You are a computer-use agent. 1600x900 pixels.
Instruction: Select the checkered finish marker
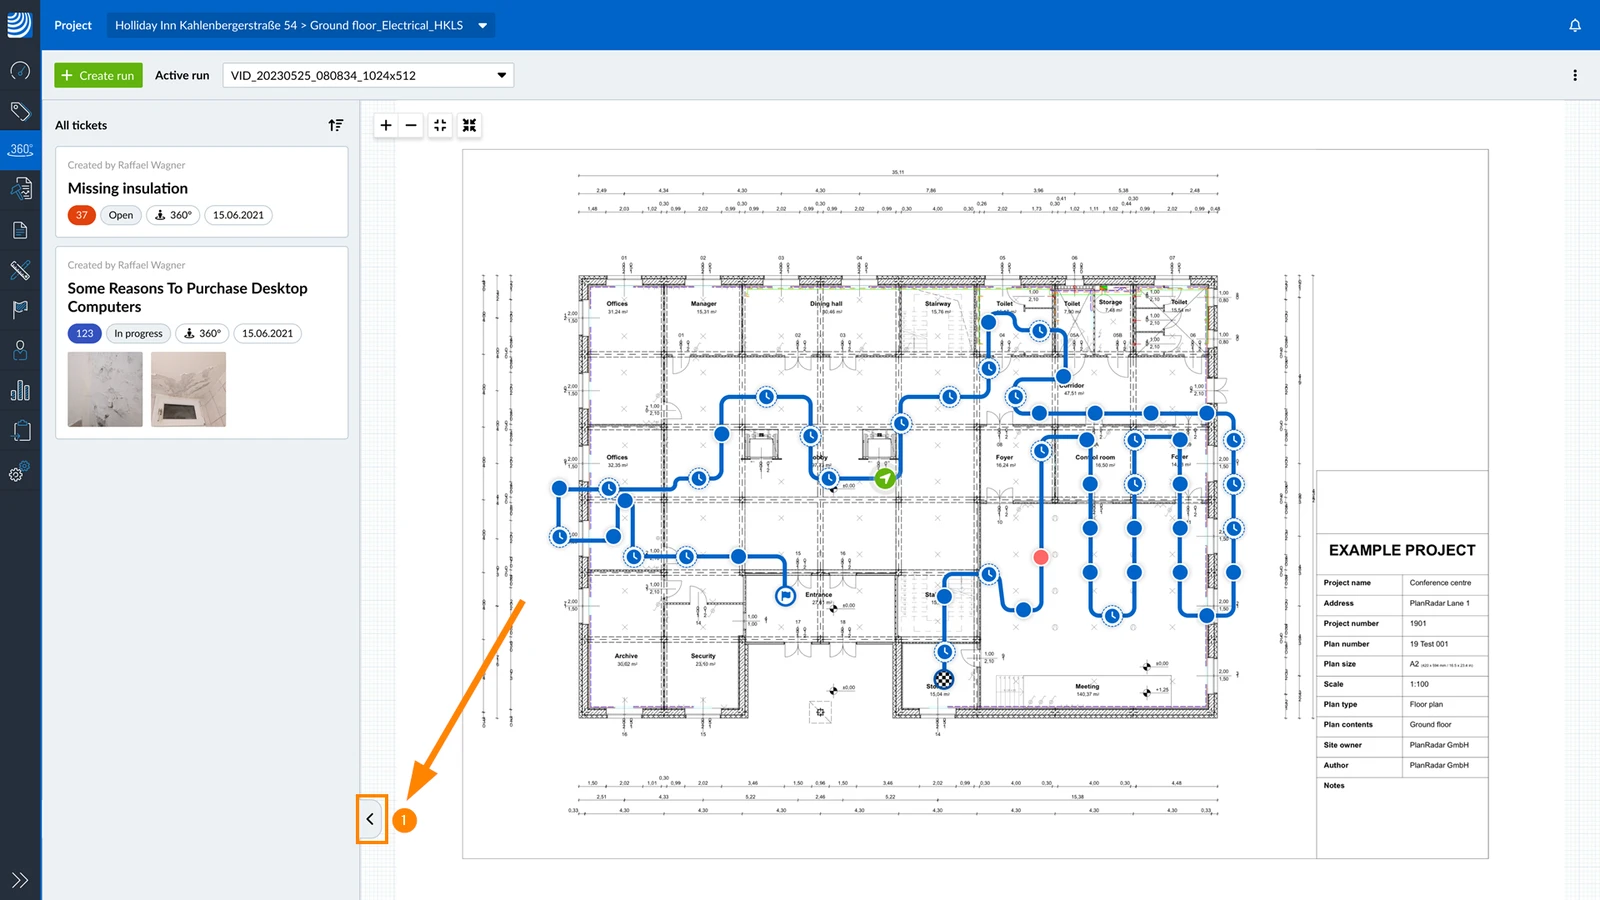944,680
